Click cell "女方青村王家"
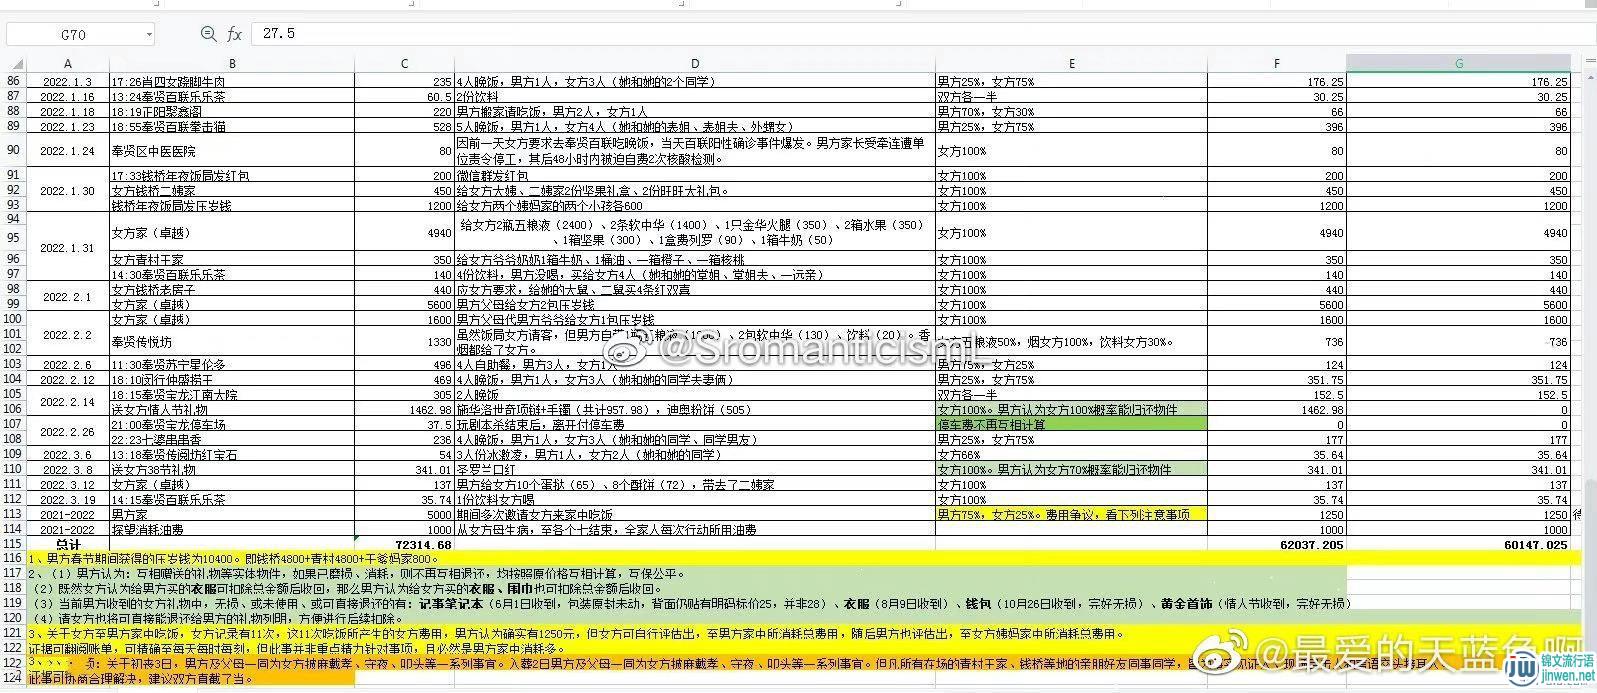Screen dimensions: 1597x693 [x=232, y=260]
